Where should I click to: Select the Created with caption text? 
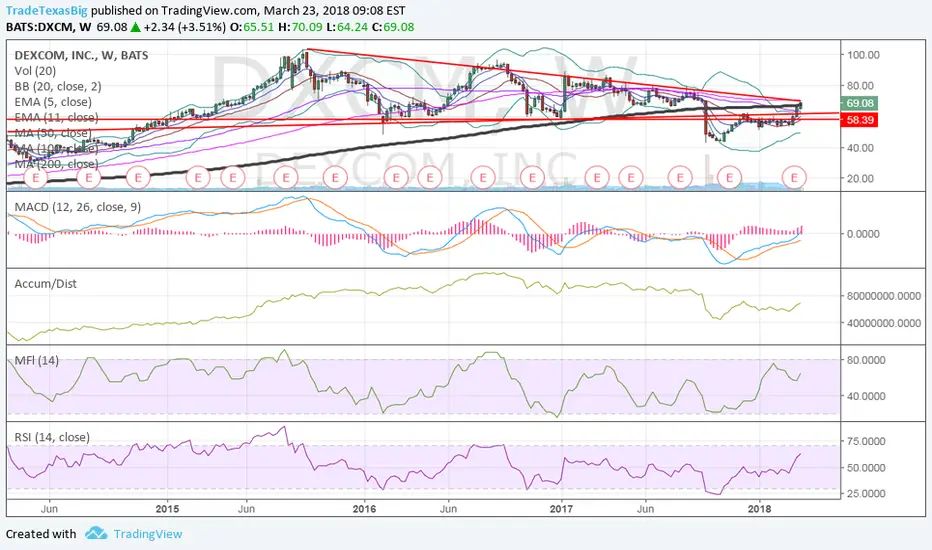point(41,534)
